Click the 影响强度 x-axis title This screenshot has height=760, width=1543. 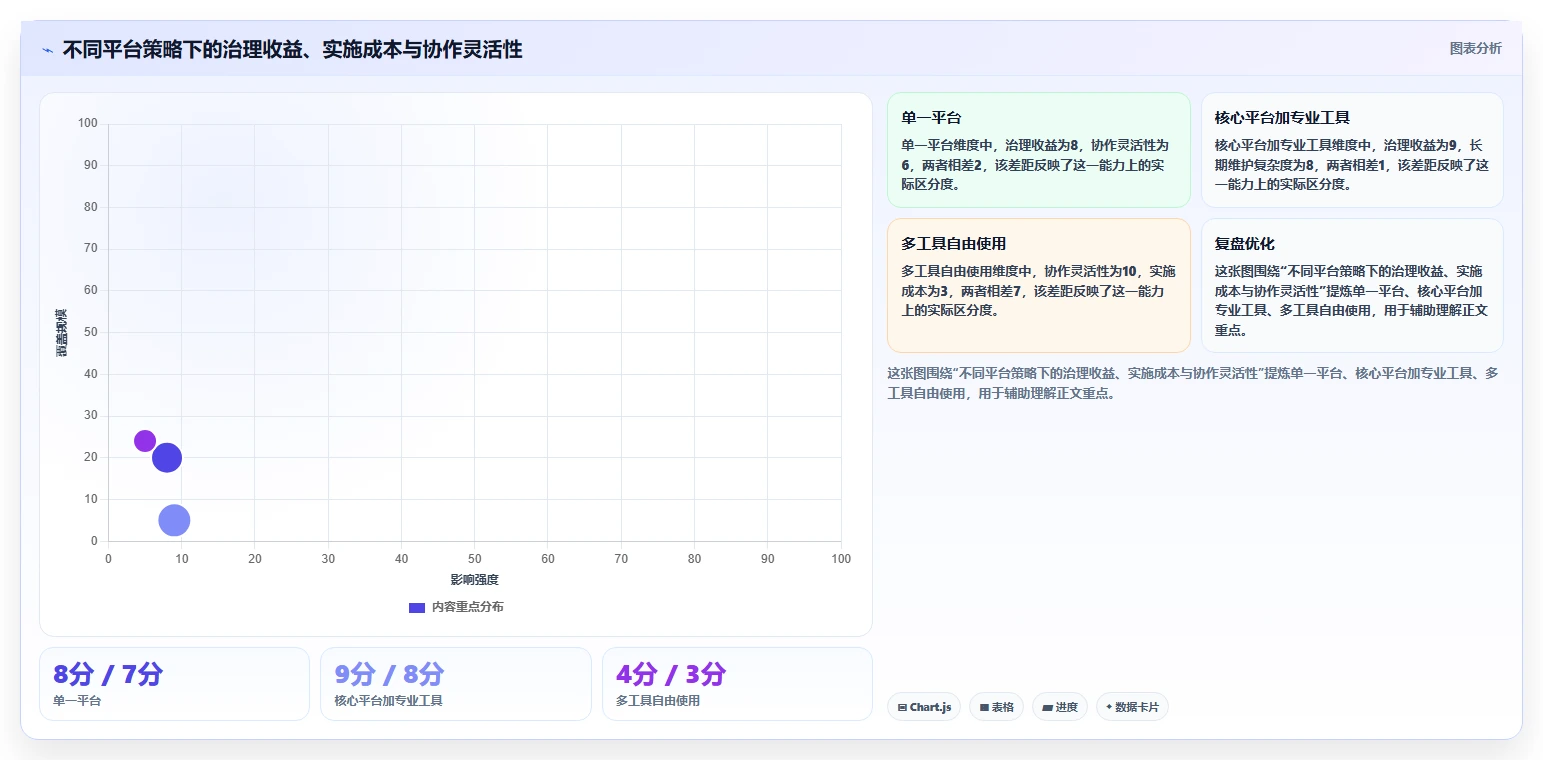coord(474,580)
